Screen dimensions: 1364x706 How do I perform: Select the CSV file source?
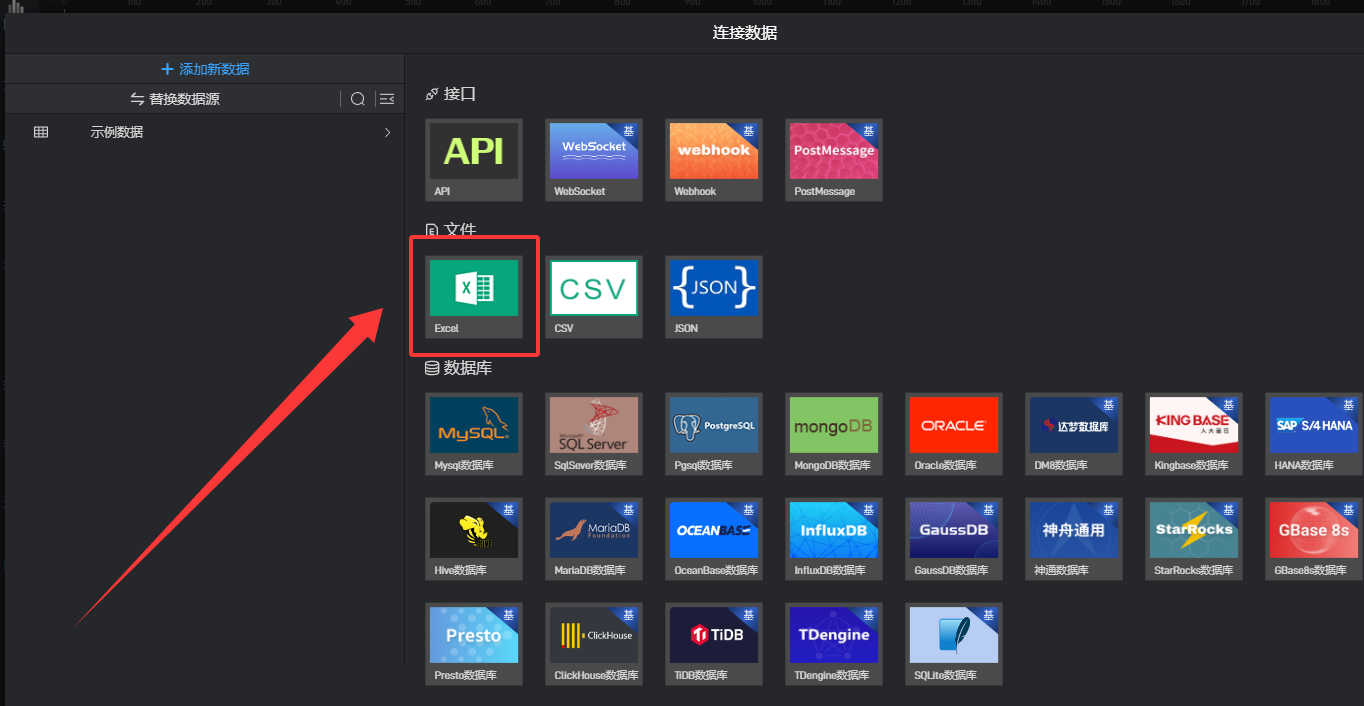click(594, 297)
